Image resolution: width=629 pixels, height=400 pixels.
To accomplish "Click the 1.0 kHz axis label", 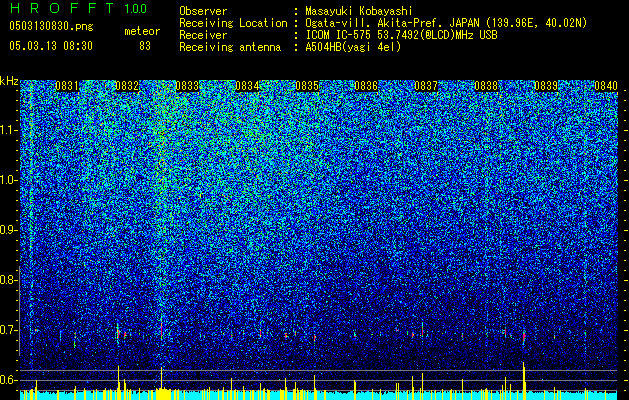I will pos(9,180).
